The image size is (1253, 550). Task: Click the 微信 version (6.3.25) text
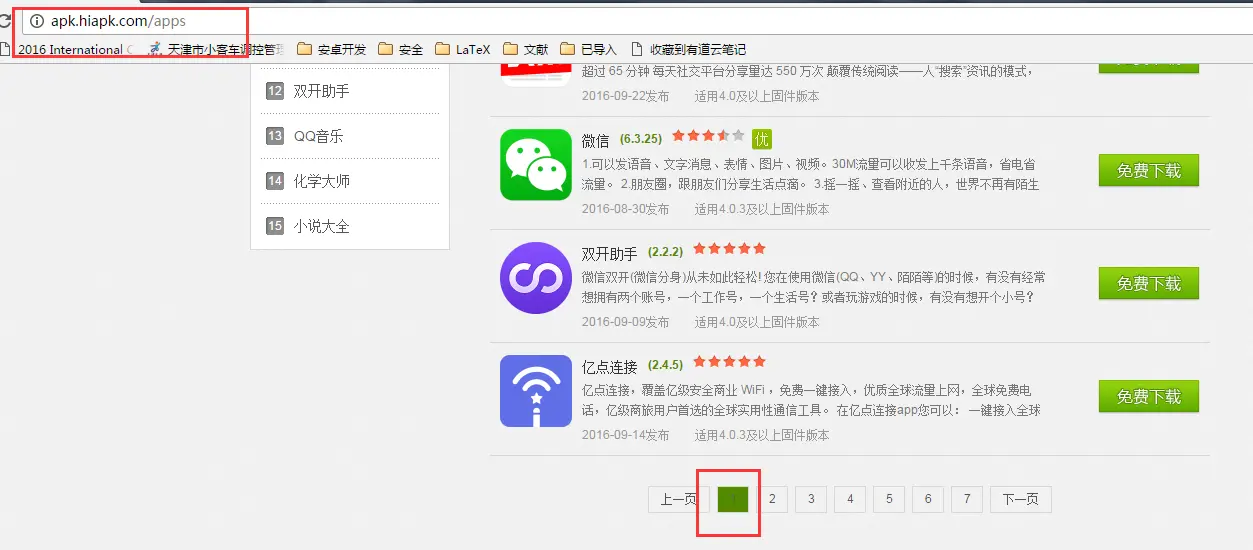coord(641,139)
